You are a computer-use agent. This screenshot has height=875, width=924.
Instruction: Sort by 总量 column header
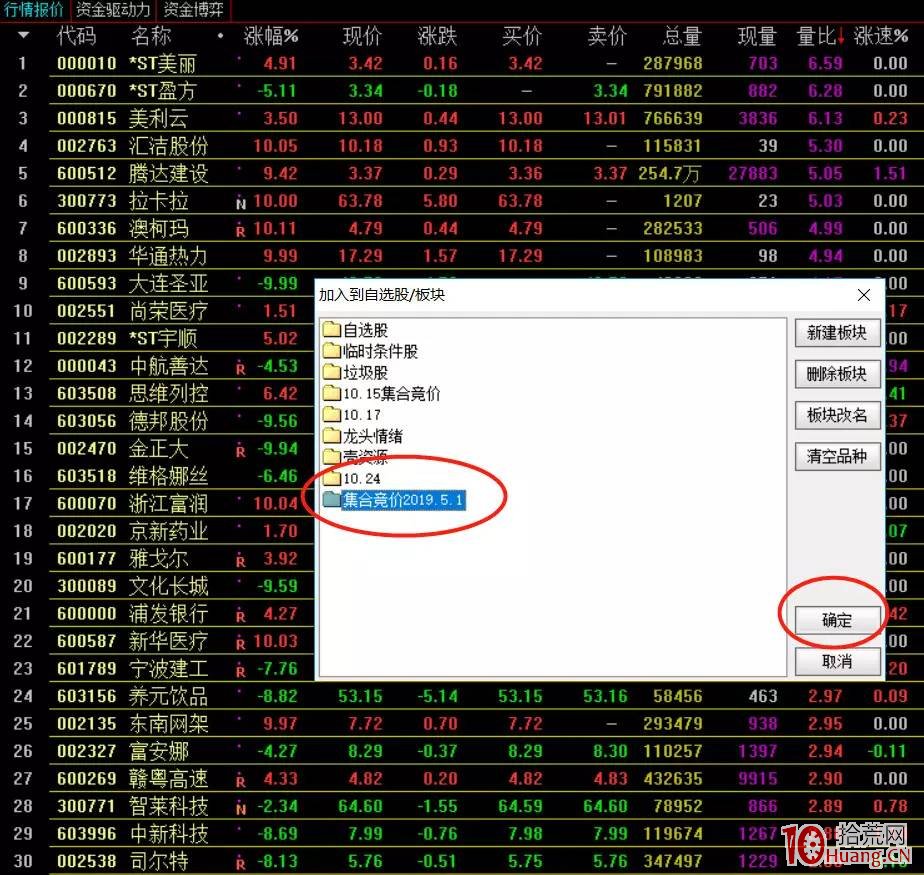[x=682, y=36]
